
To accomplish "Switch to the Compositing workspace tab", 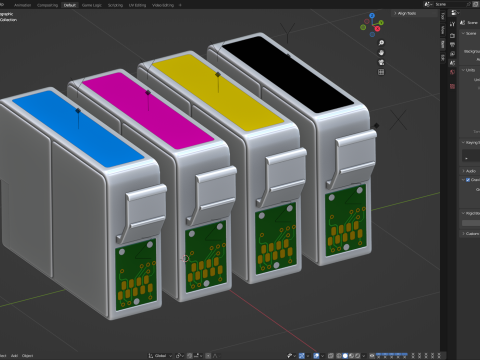I will point(47,5).
